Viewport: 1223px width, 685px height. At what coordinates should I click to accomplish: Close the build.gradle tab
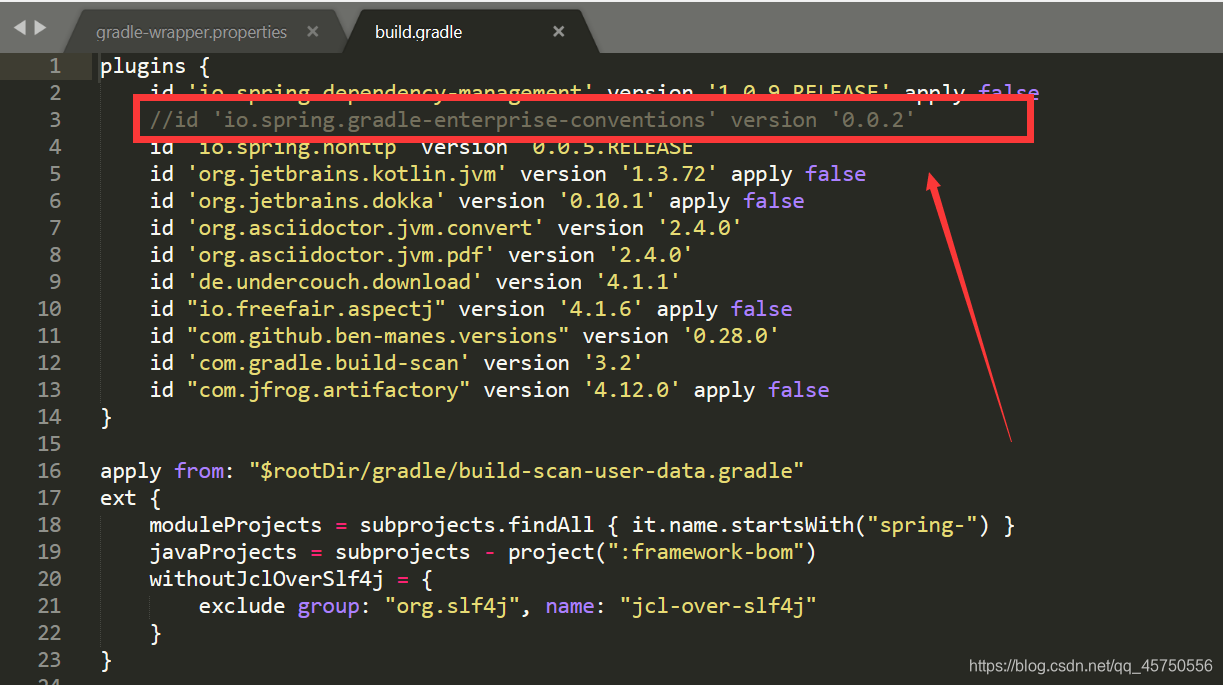[559, 32]
